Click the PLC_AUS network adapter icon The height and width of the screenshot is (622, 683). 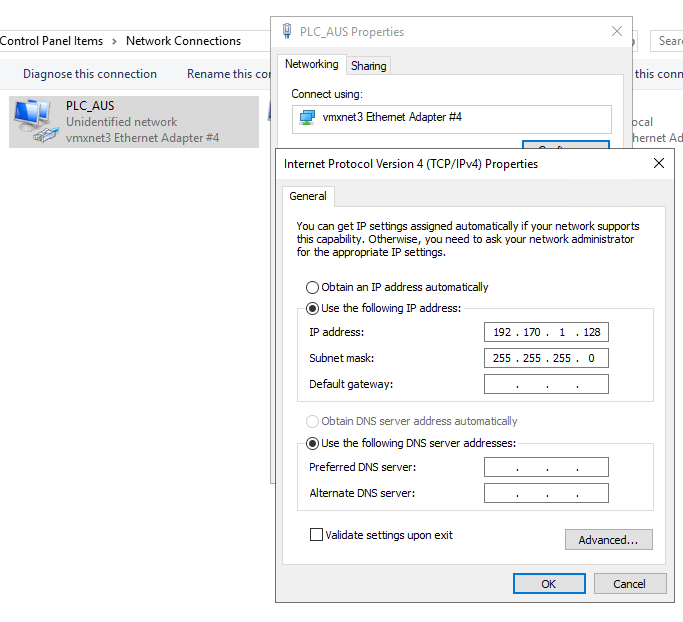36,122
